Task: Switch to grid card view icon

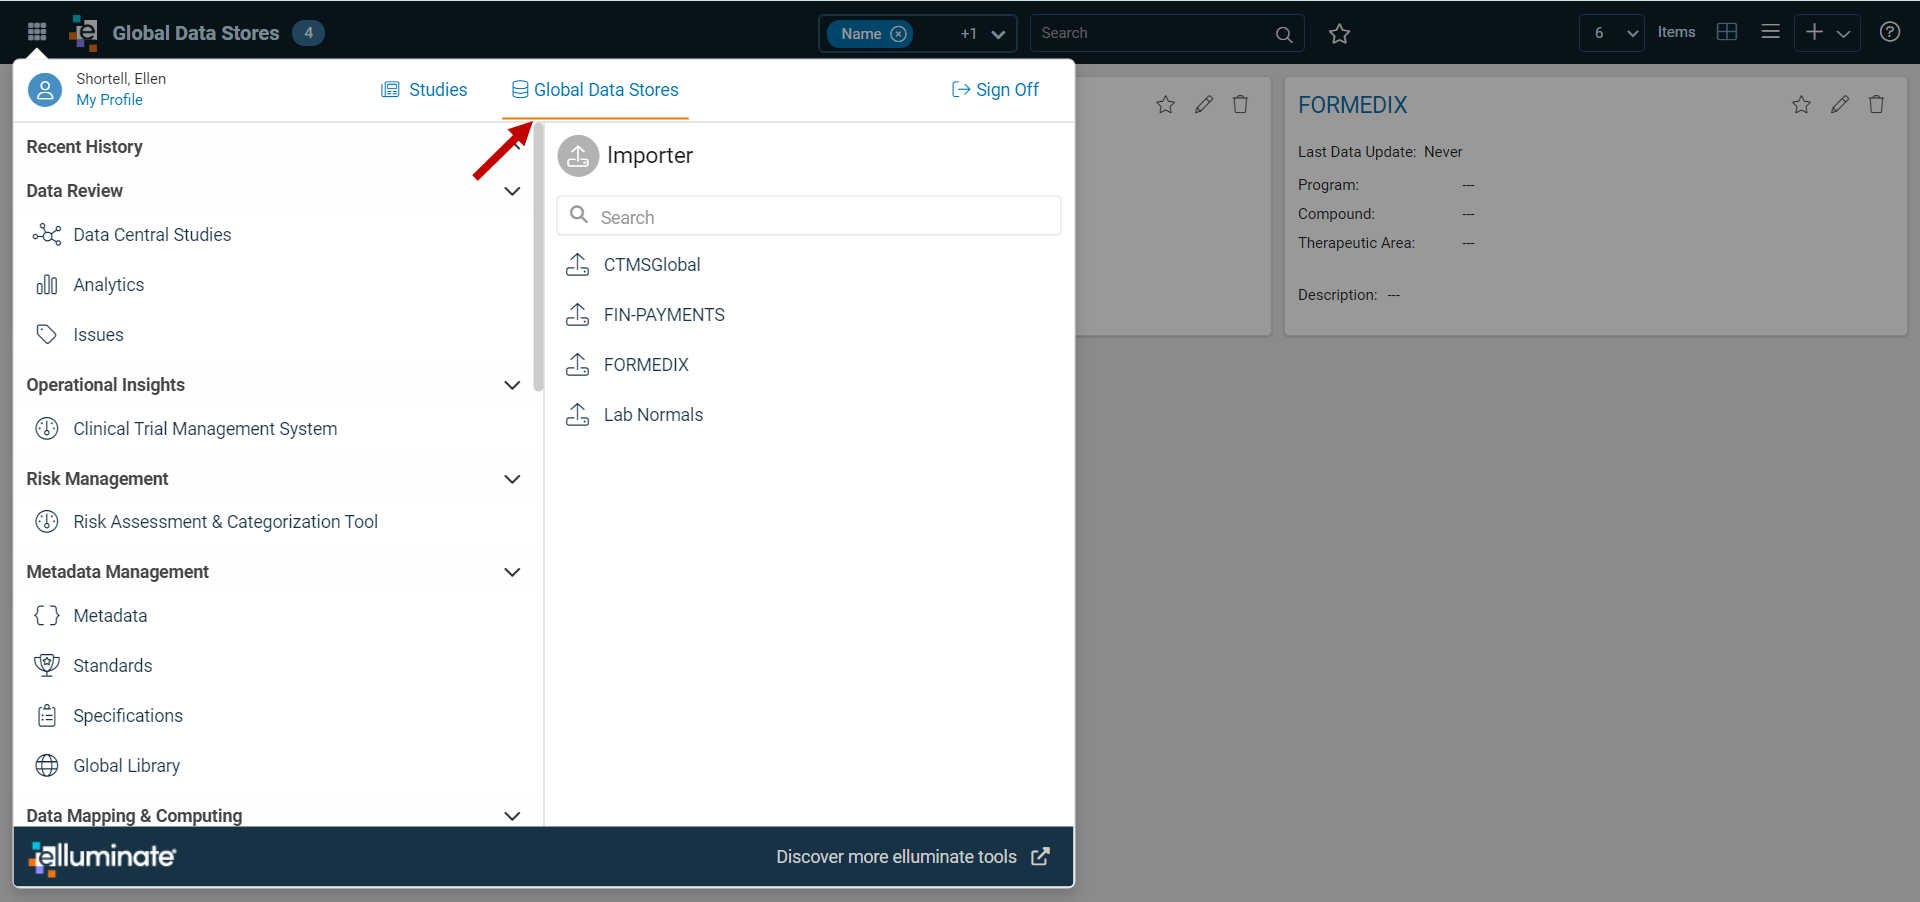Action: [x=1726, y=32]
